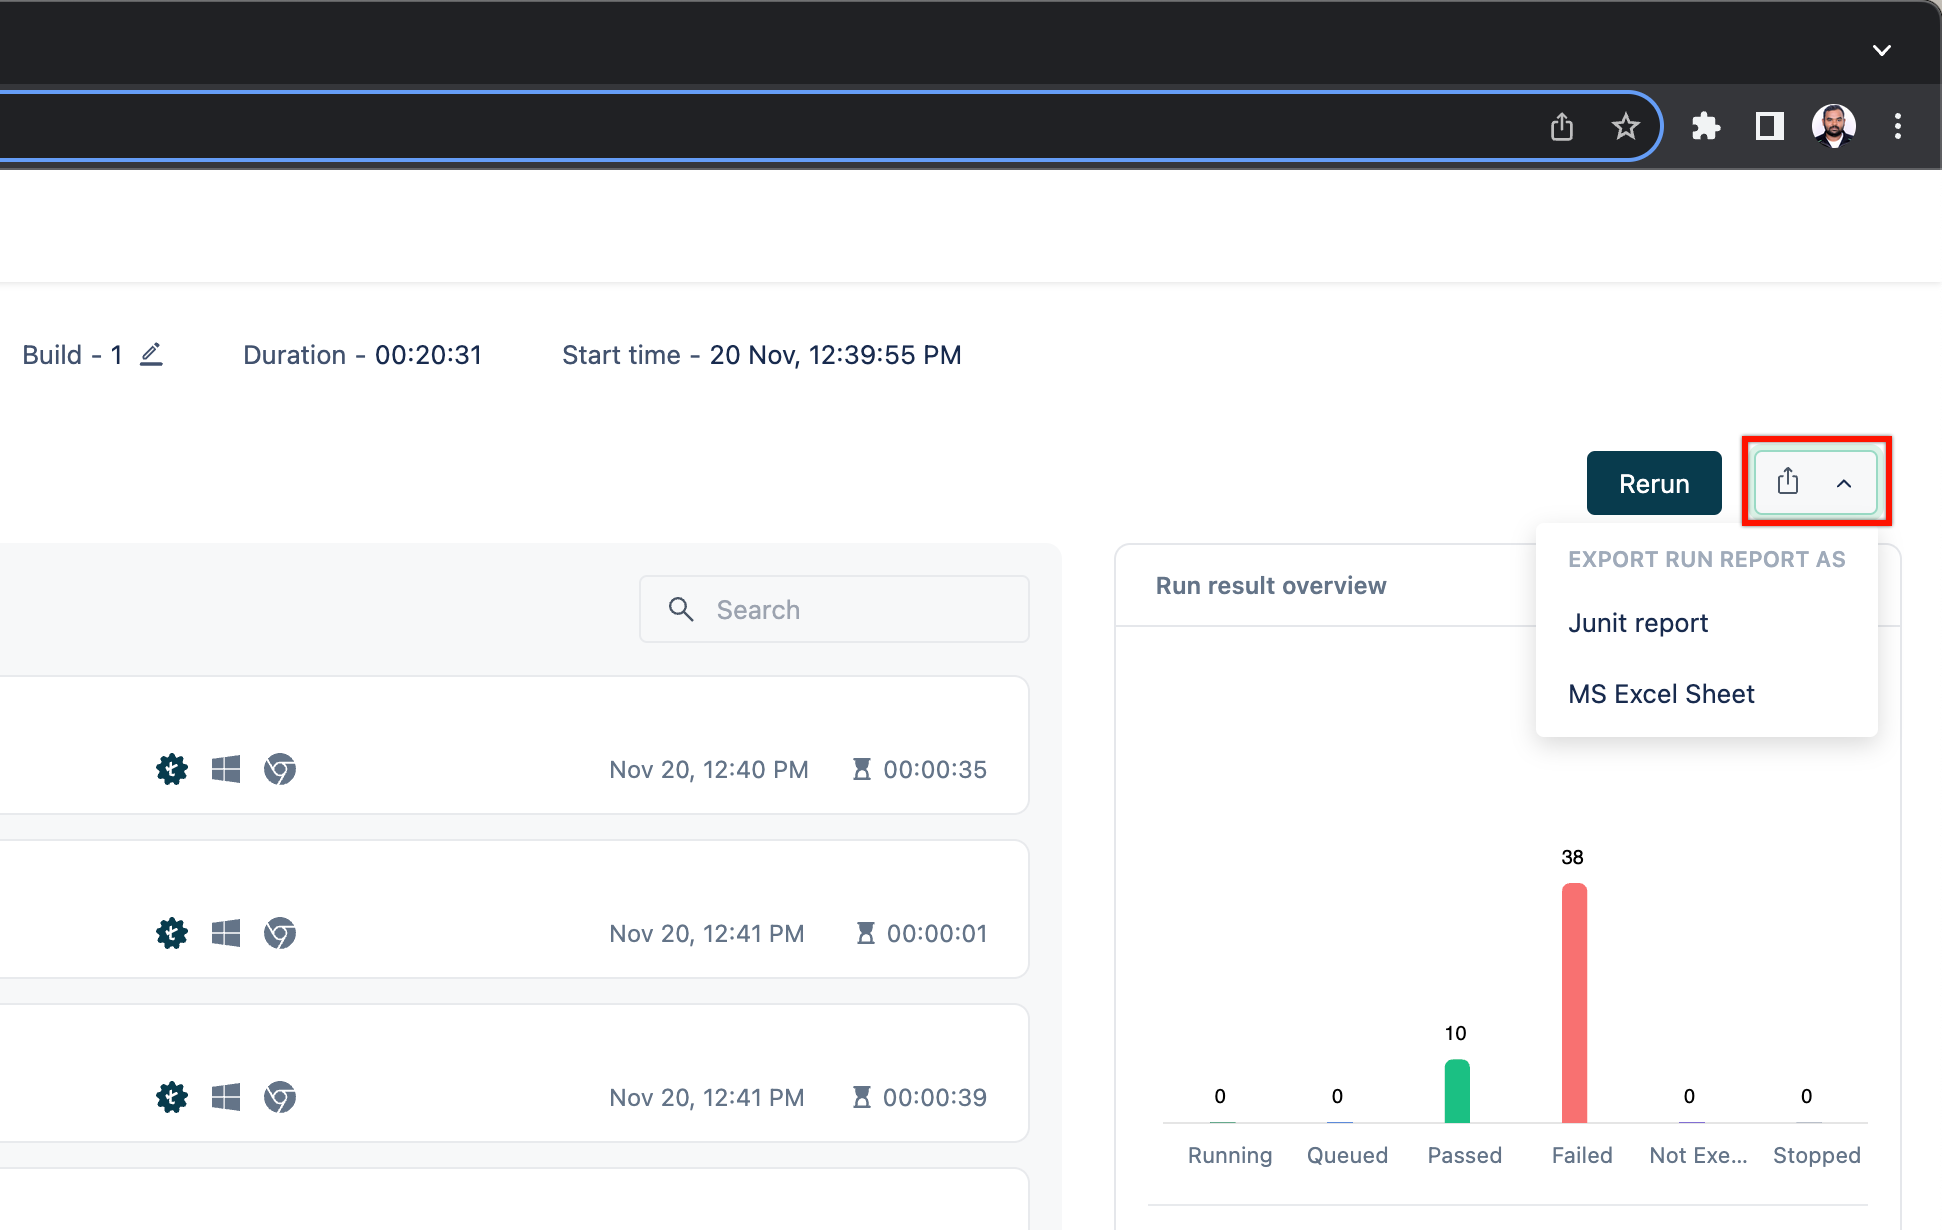Image resolution: width=1942 pixels, height=1230 pixels.
Task: Click the settings gear icon second row
Action: point(170,931)
